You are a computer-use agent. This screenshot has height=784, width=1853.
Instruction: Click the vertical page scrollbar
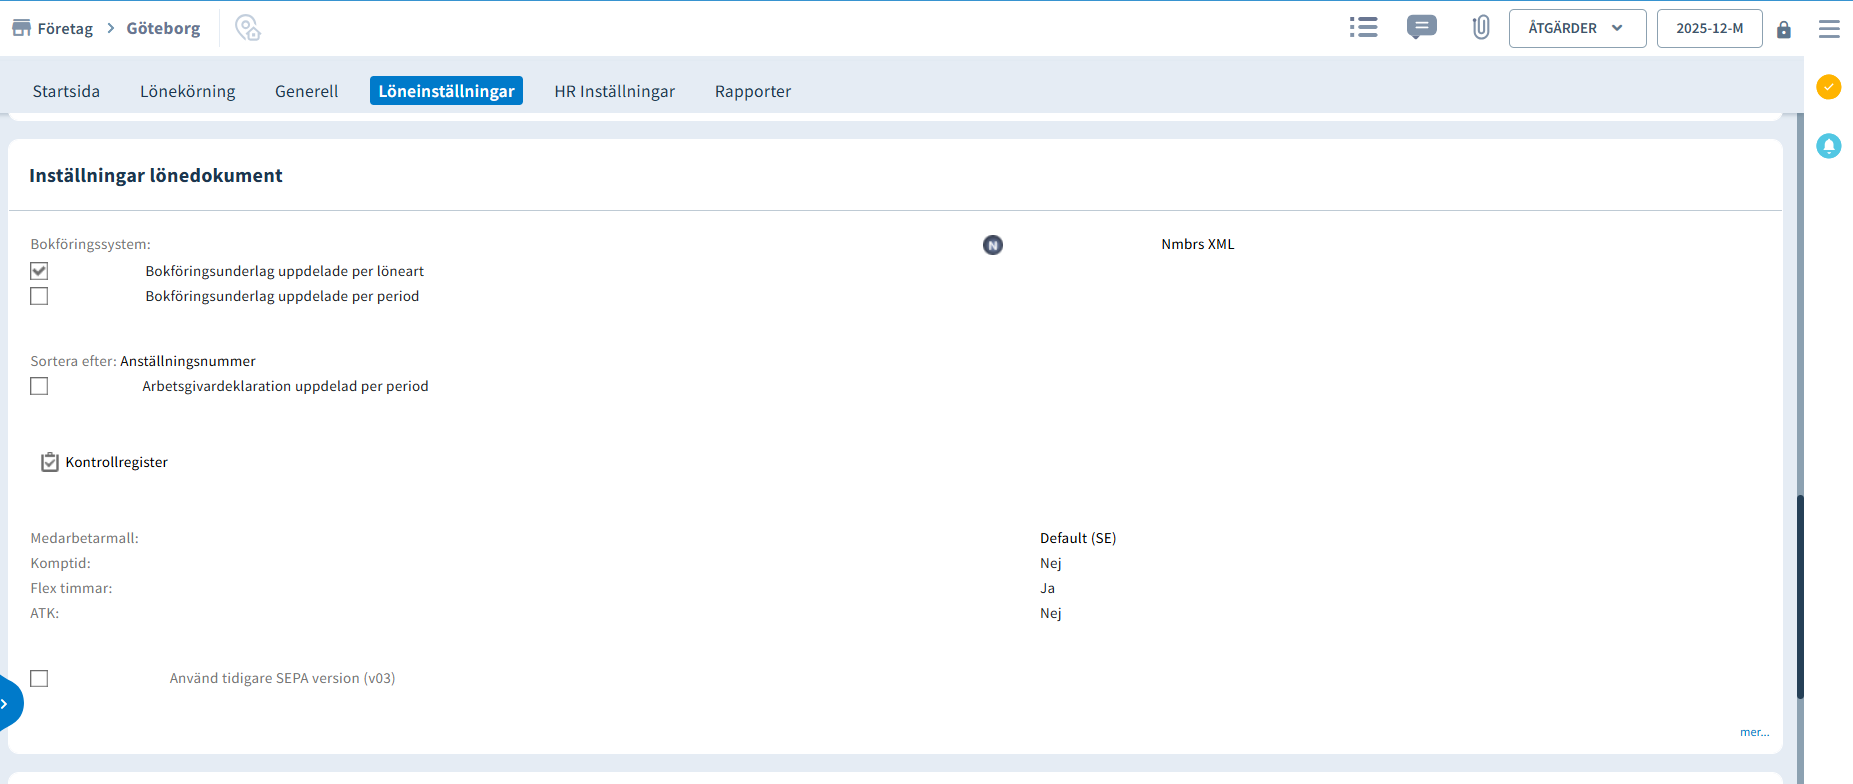tap(1800, 597)
